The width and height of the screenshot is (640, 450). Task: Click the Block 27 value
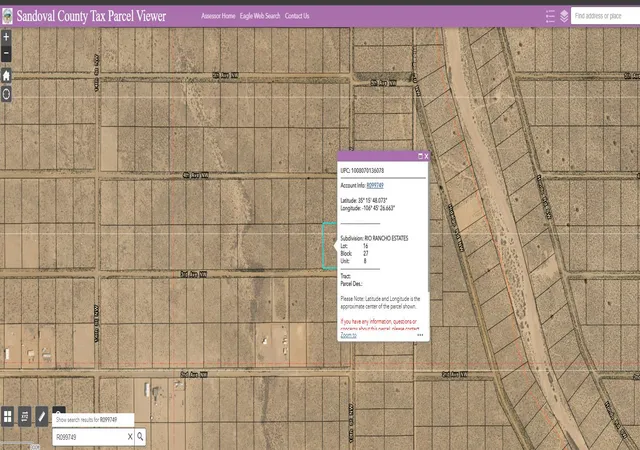point(366,253)
